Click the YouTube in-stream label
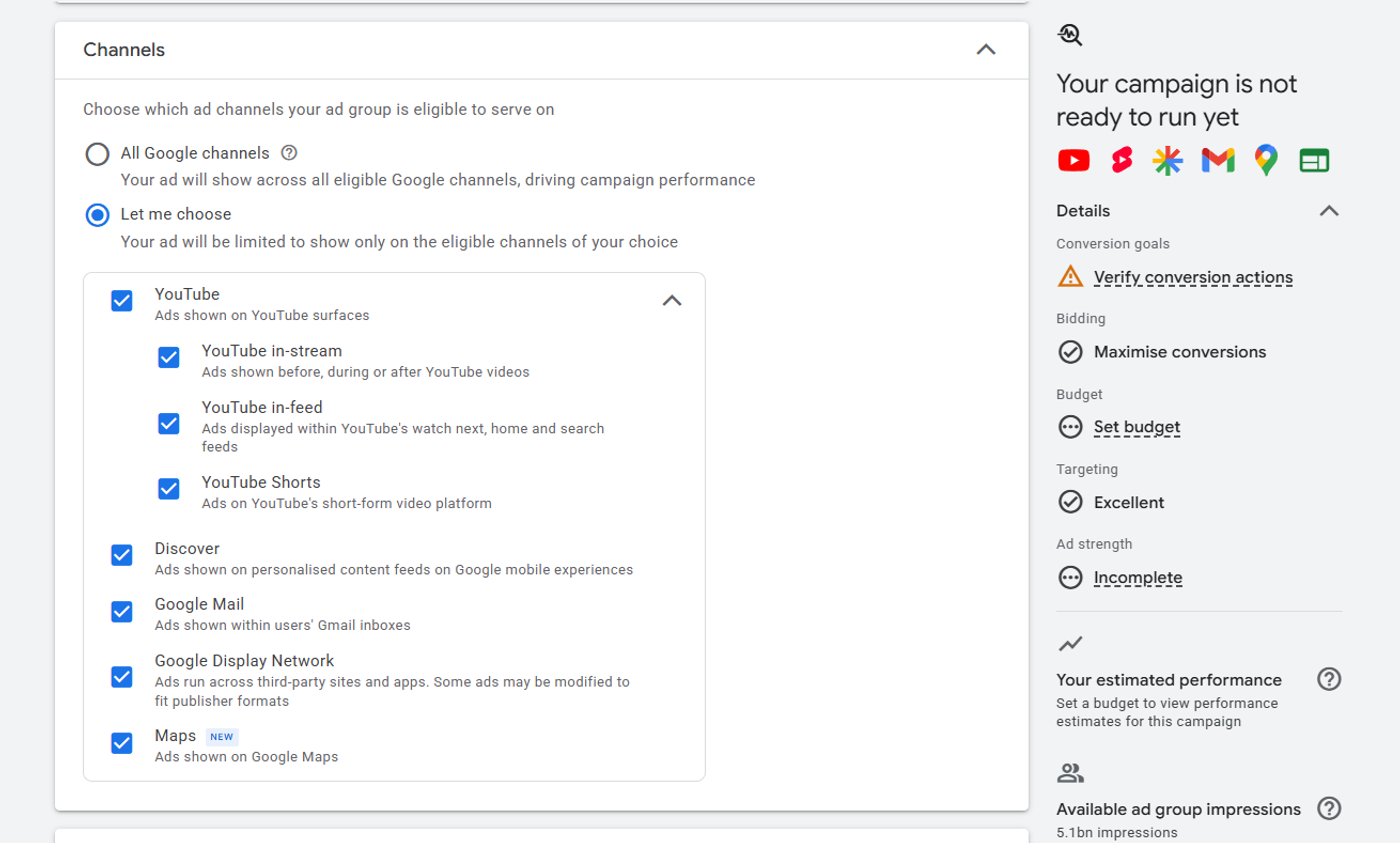 coord(272,351)
